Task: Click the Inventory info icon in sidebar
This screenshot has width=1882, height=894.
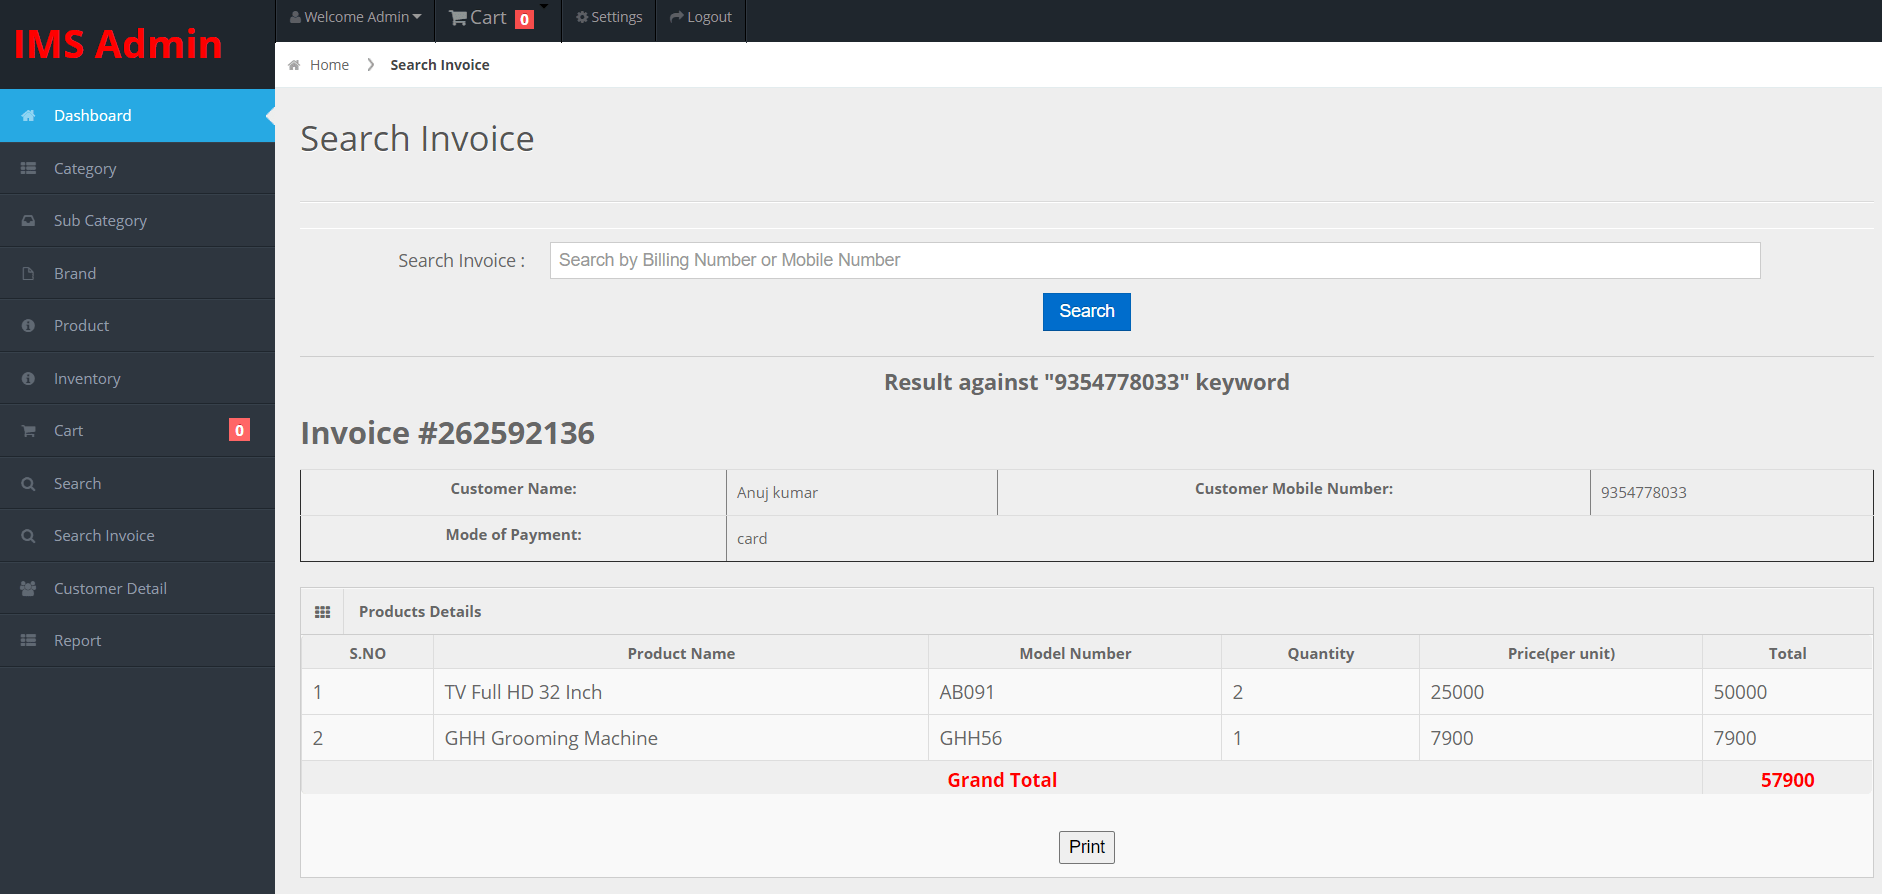Action: pos(28,378)
